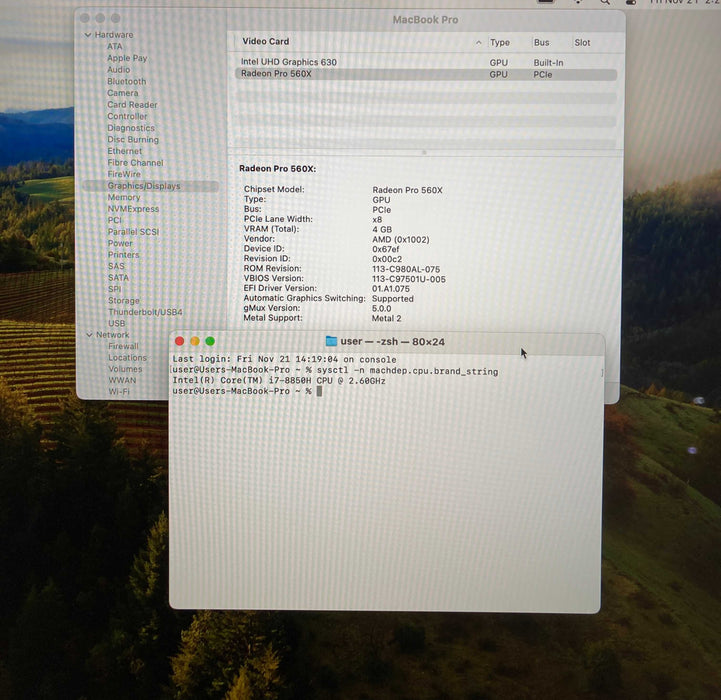The image size is (721, 700).
Task: Sort by the Slot column header
Action: pyautogui.click(x=582, y=42)
